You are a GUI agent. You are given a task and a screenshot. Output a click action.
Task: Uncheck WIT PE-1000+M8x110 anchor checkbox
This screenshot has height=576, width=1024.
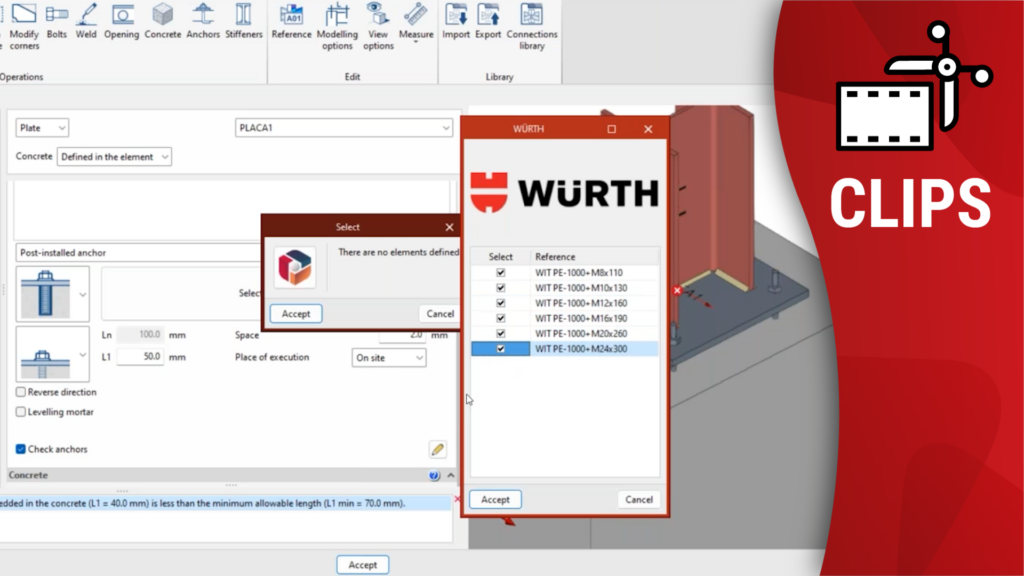click(501, 273)
